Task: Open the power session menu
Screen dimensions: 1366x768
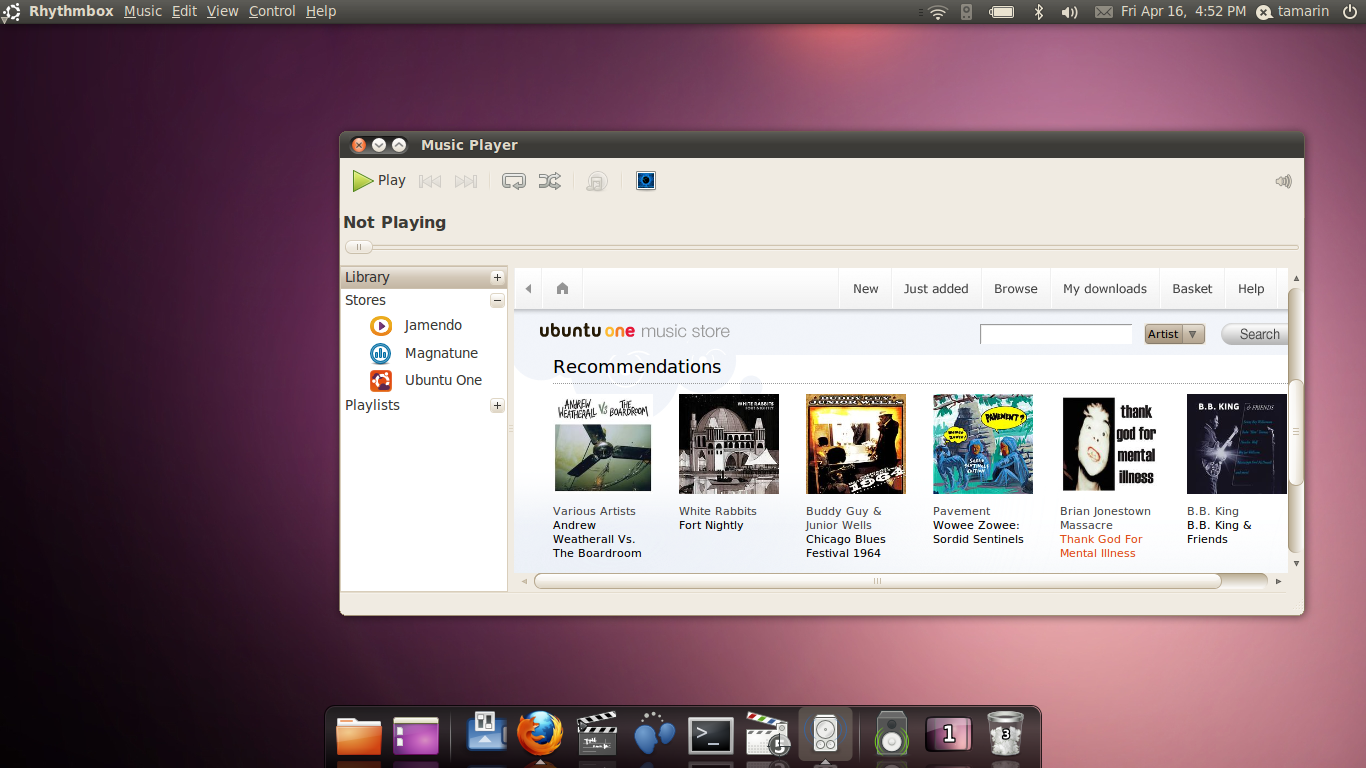Action: pyautogui.click(x=1350, y=12)
